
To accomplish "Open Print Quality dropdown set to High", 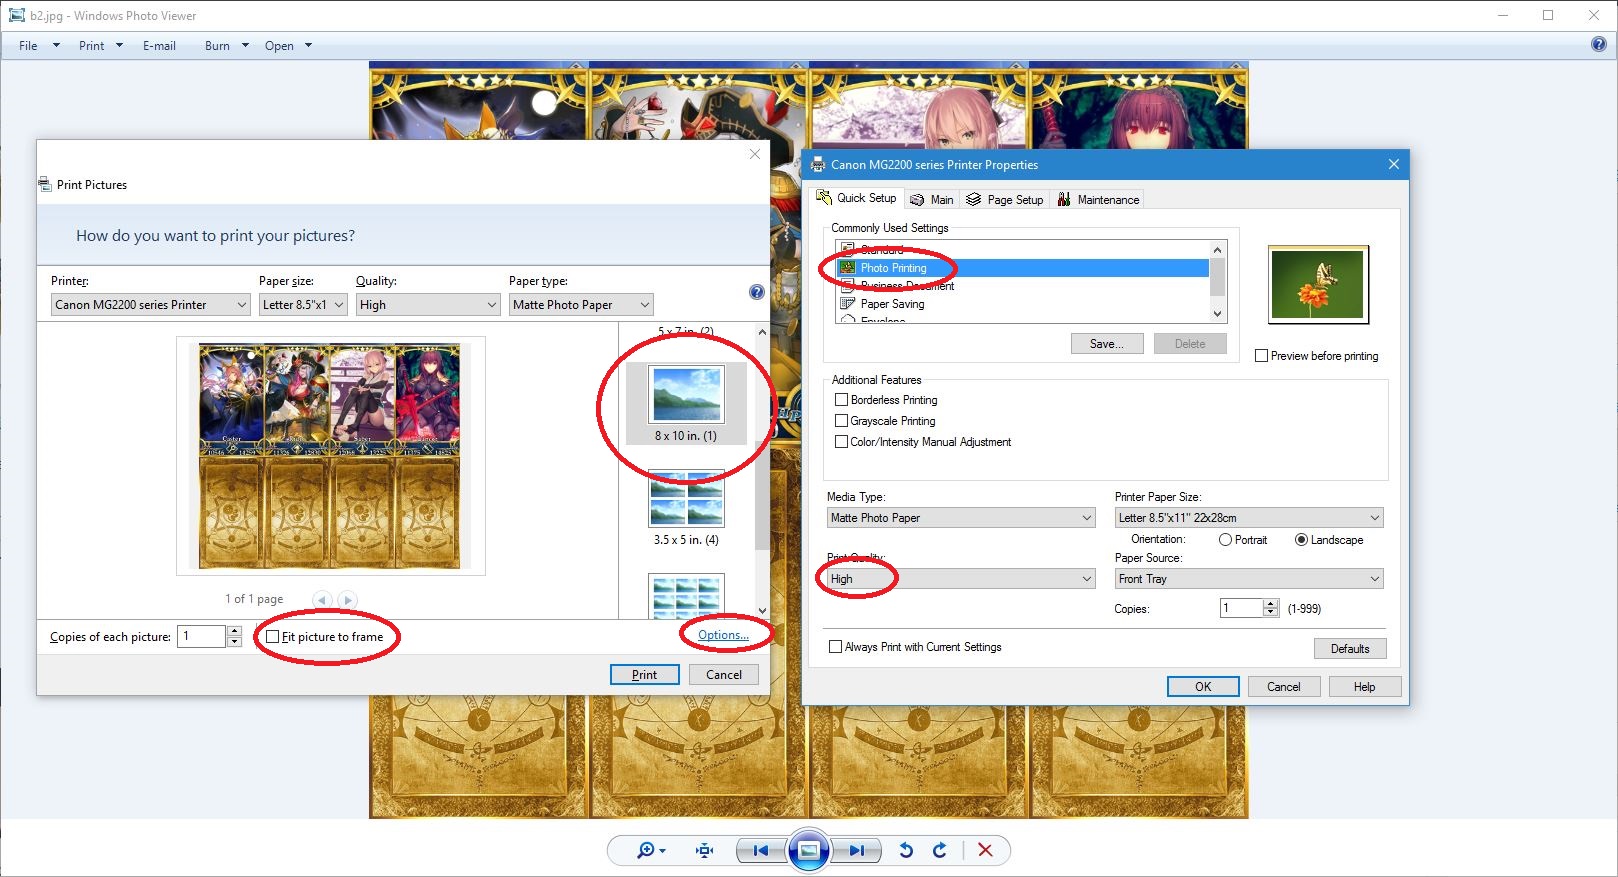I will click(961, 579).
